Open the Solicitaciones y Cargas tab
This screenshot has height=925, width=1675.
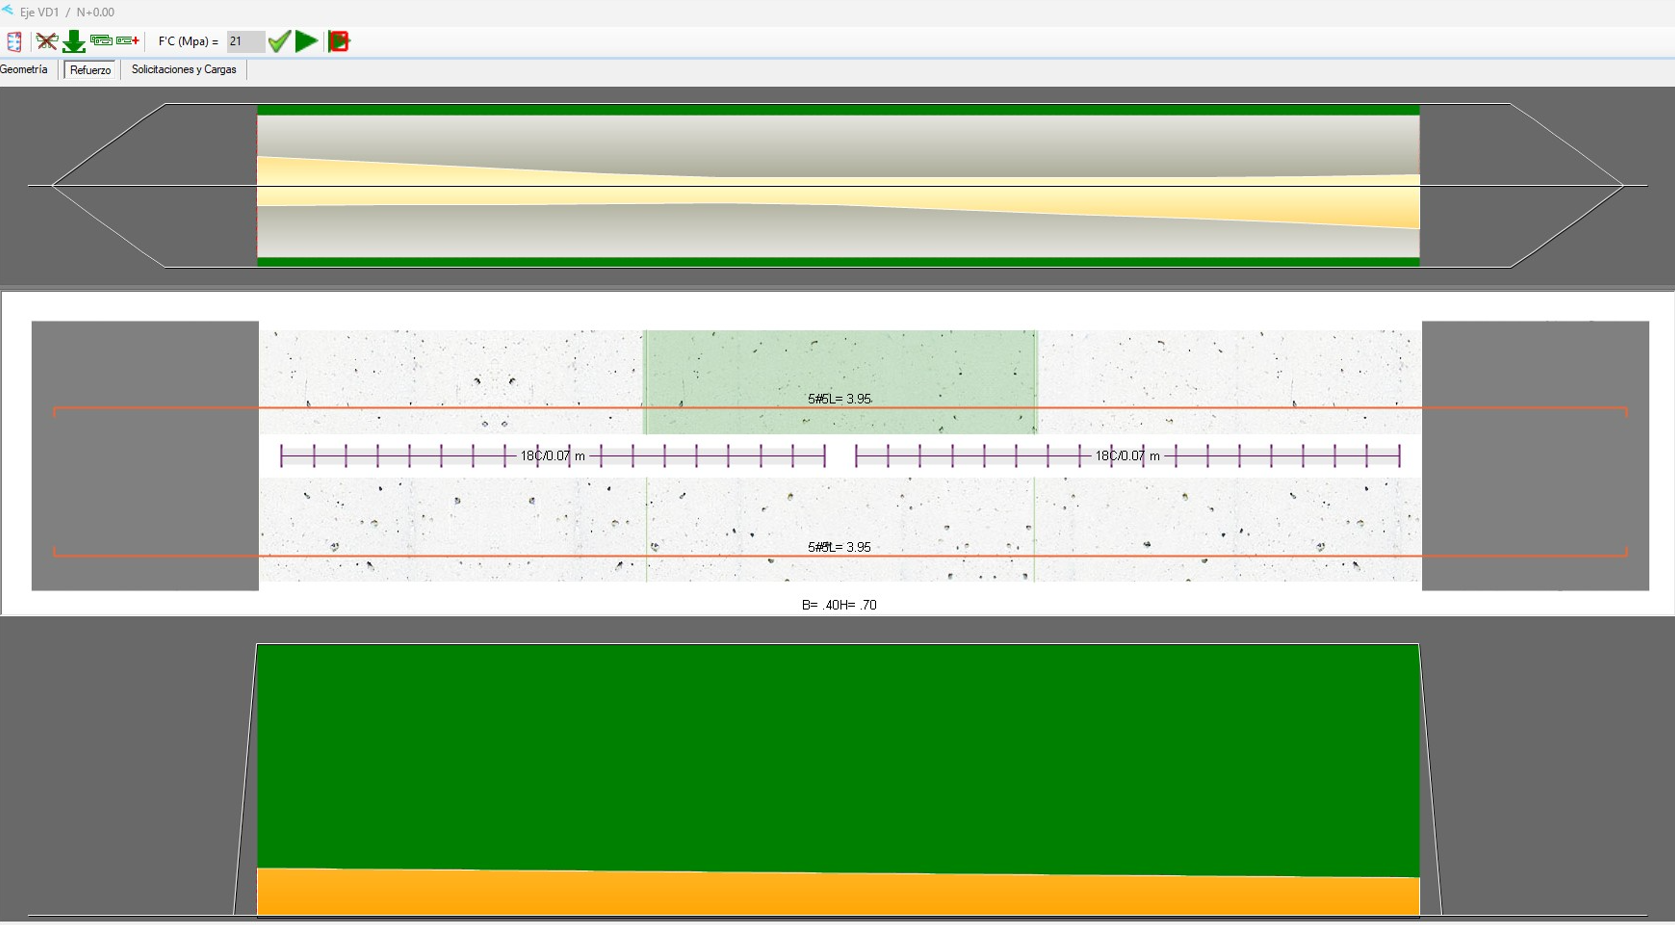pyautogui.click(x=184, y=70)
